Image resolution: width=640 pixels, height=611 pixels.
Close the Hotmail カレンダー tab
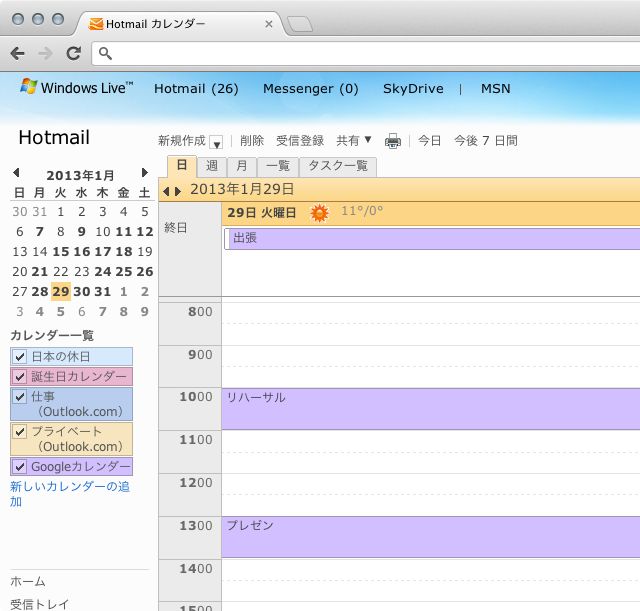[269, 24]
